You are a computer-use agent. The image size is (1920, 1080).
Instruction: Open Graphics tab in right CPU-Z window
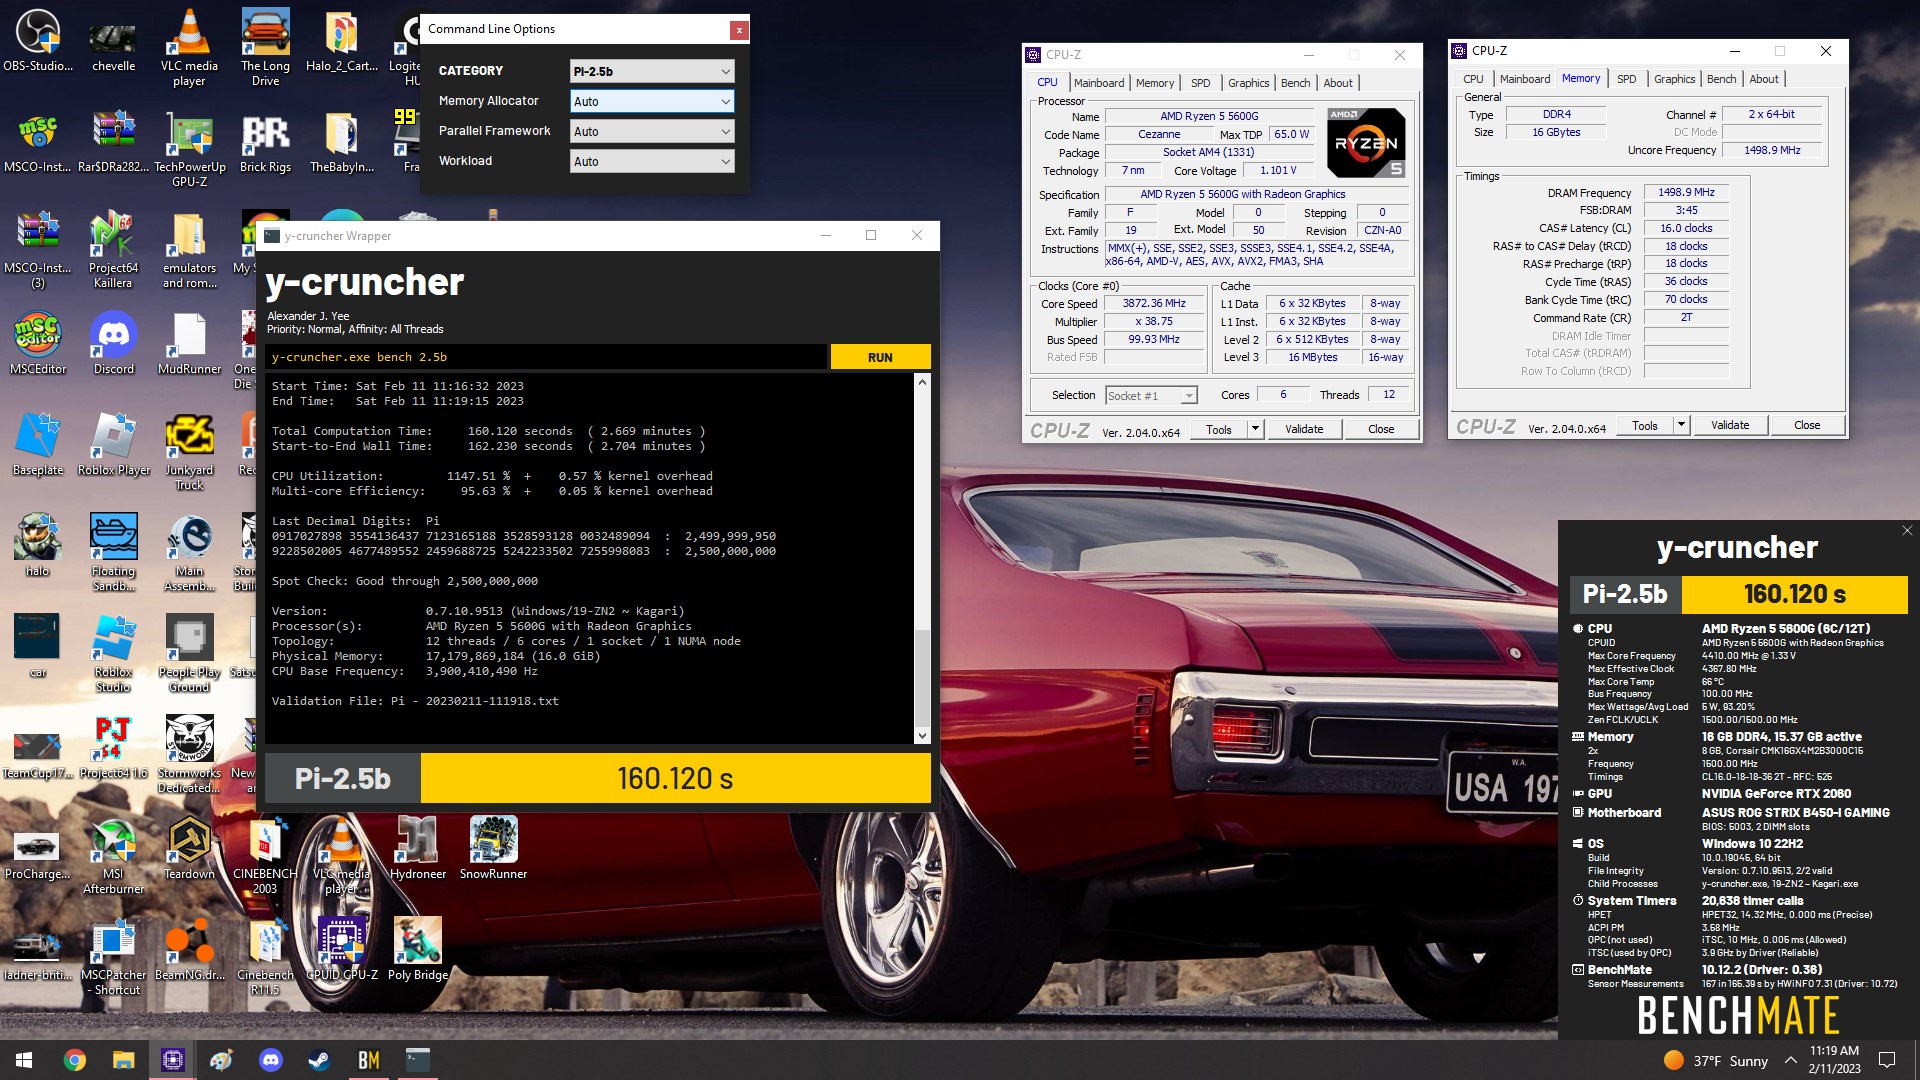pos(1674,79)
